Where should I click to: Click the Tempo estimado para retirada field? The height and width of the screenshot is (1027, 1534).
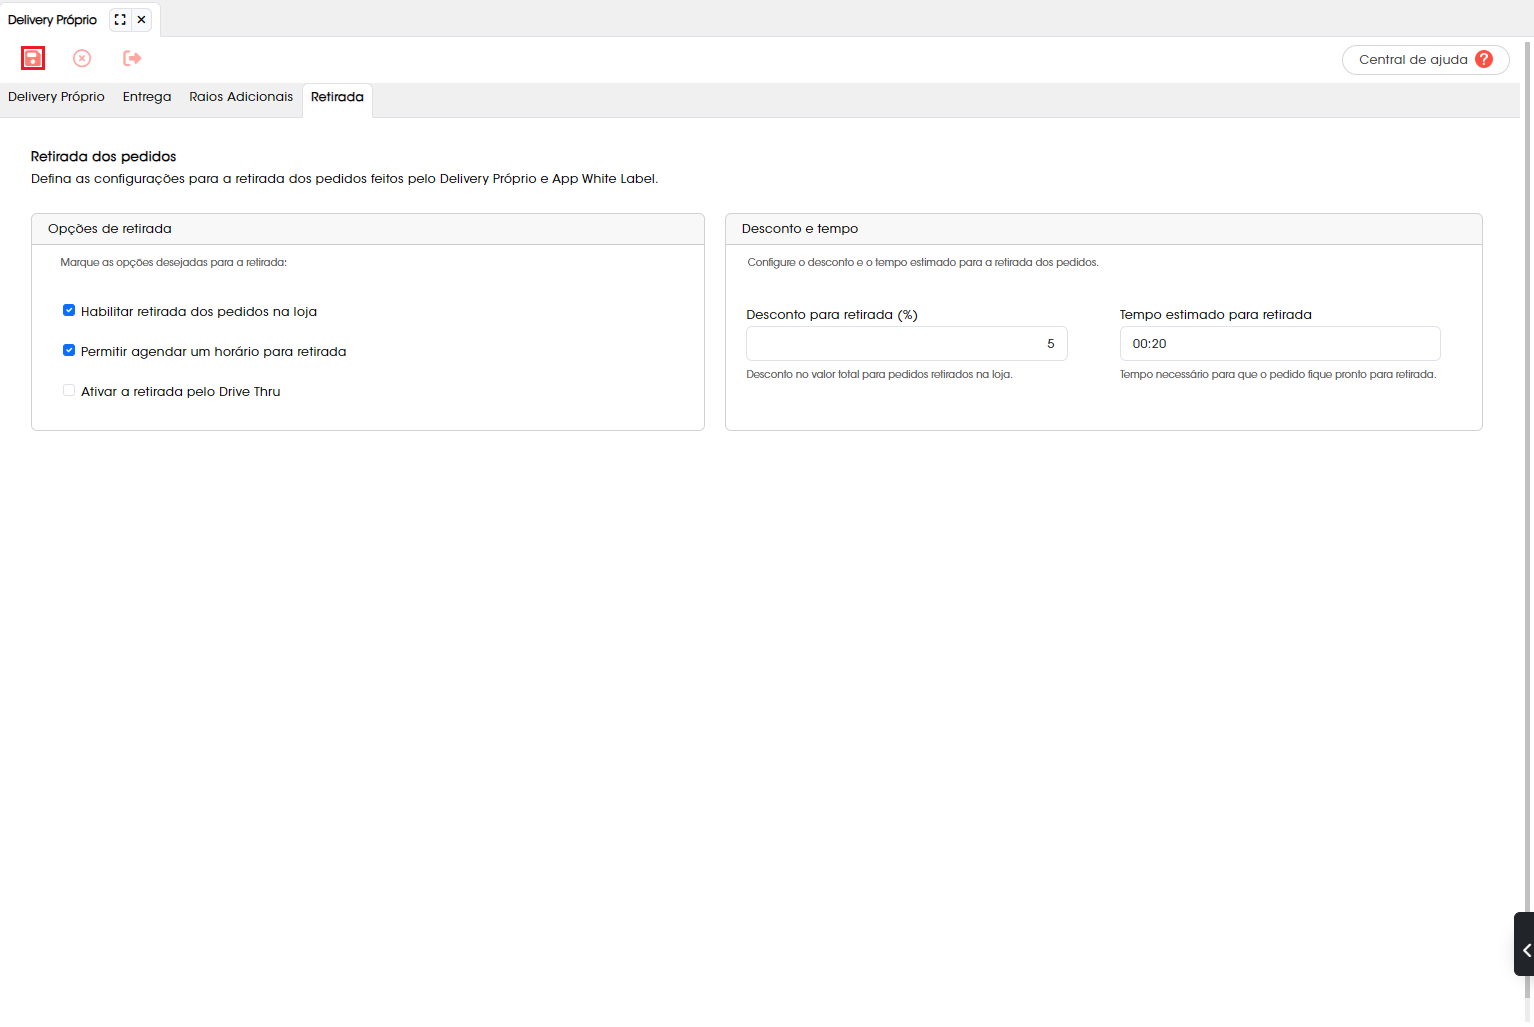[x=1280, y=343]
